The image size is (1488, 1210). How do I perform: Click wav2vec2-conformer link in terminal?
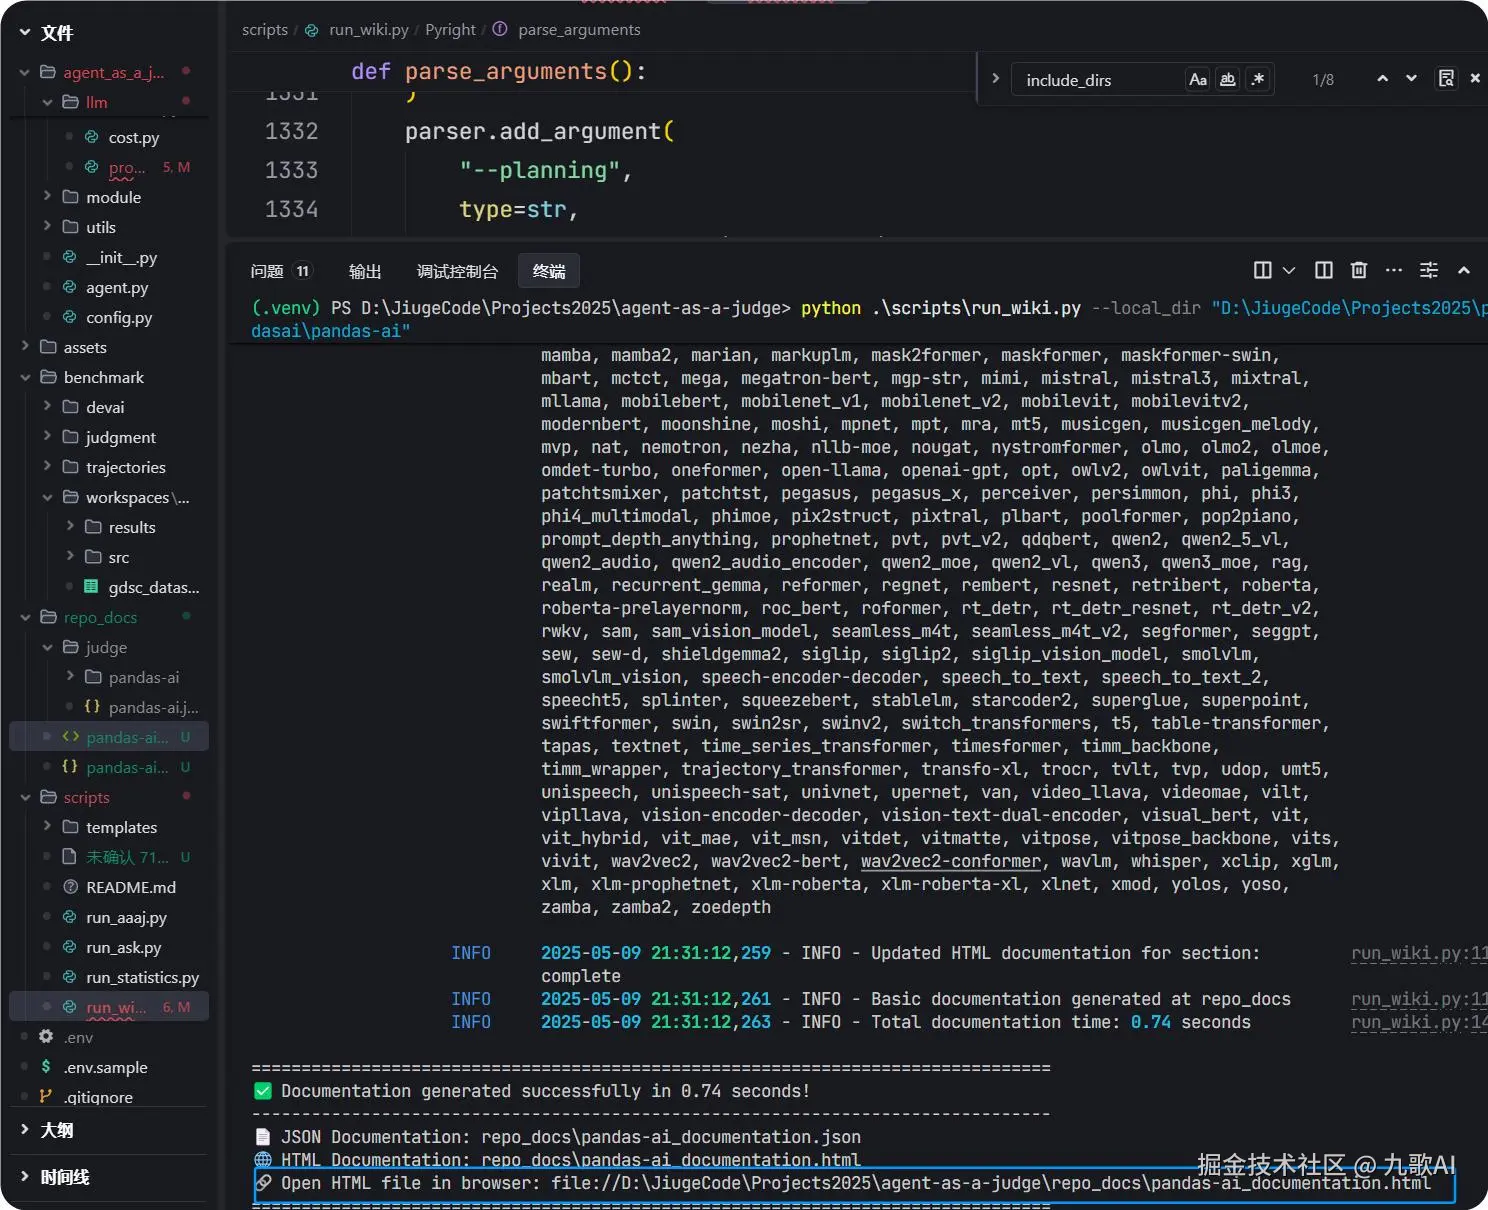[x=950, y=862]
